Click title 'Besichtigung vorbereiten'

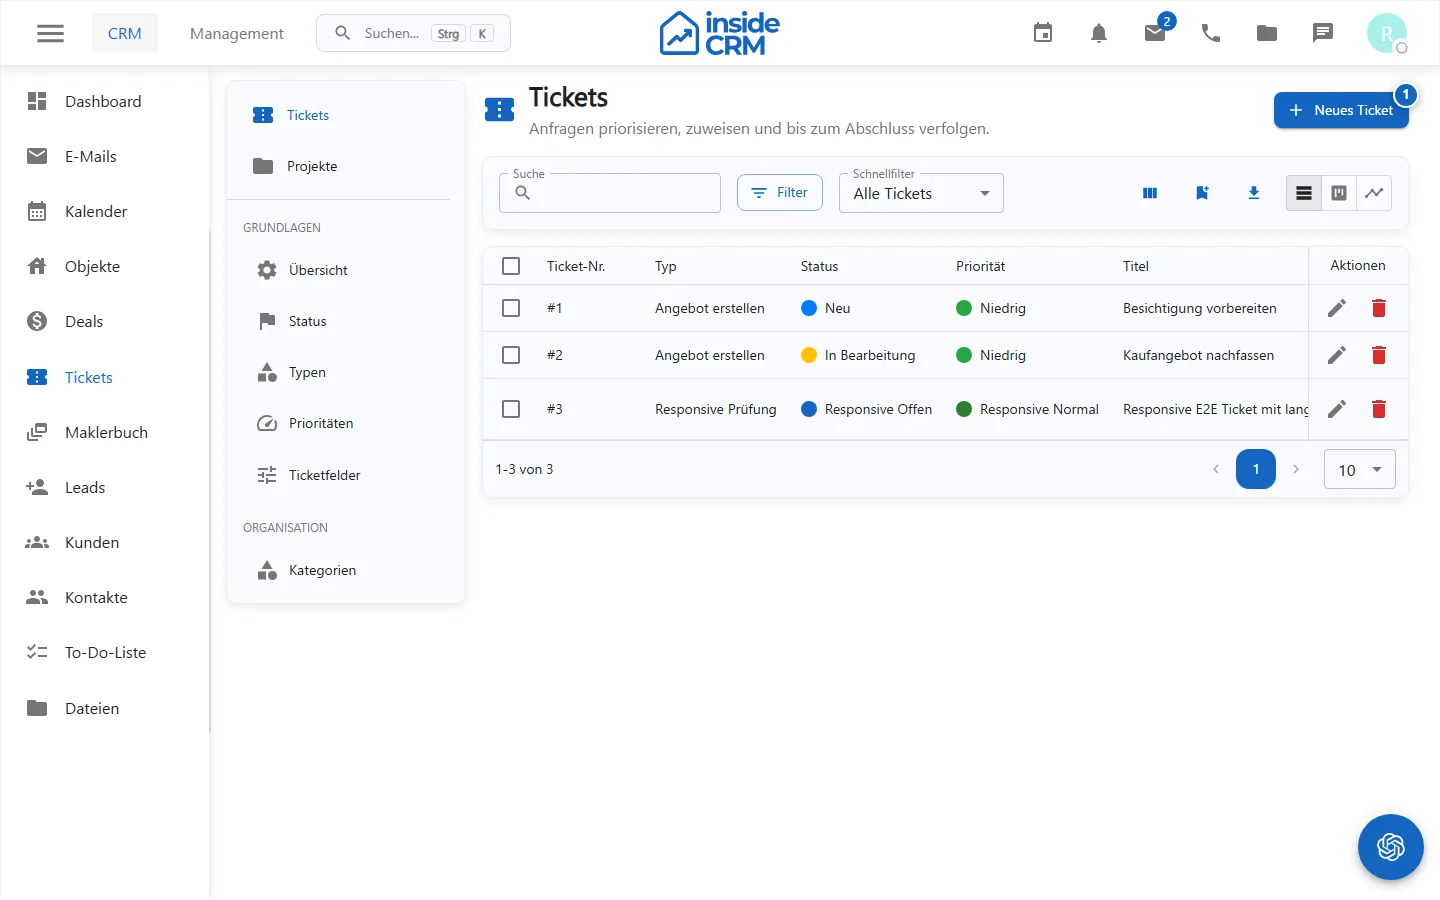pyautogui.click(x=1200, y=308)
